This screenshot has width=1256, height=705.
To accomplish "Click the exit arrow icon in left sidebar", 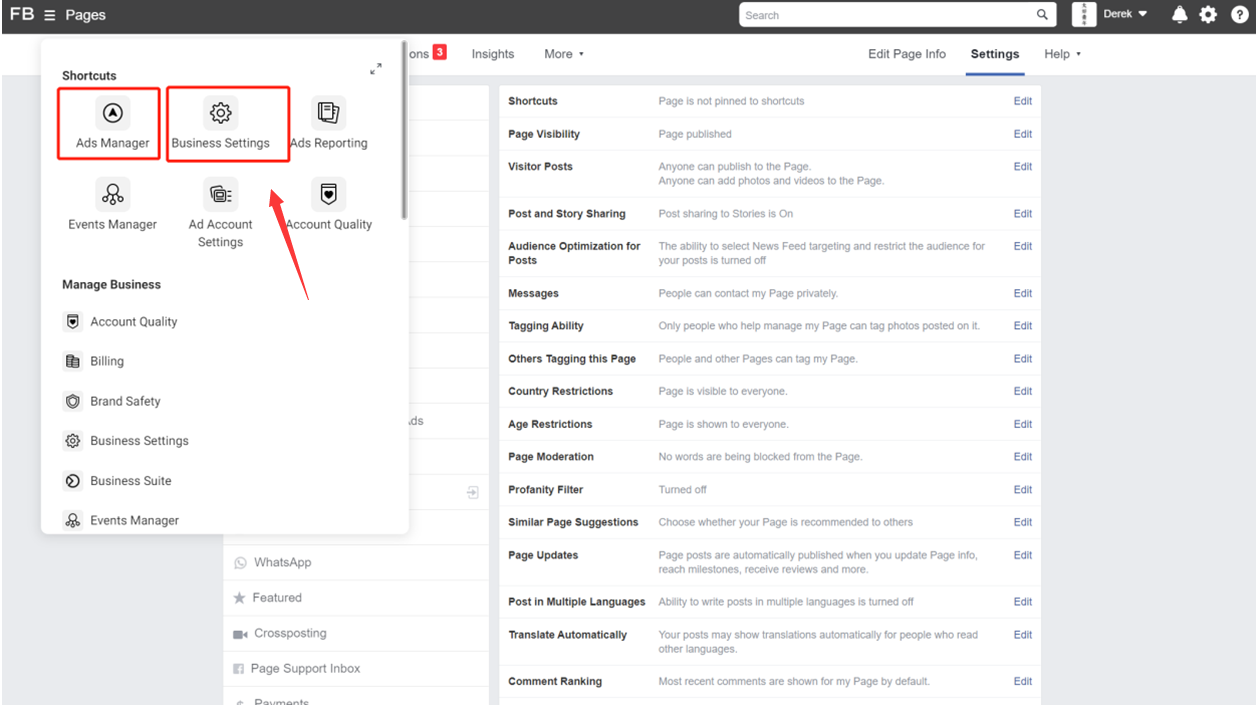I will pyautogui.click(x=472, y=492).
